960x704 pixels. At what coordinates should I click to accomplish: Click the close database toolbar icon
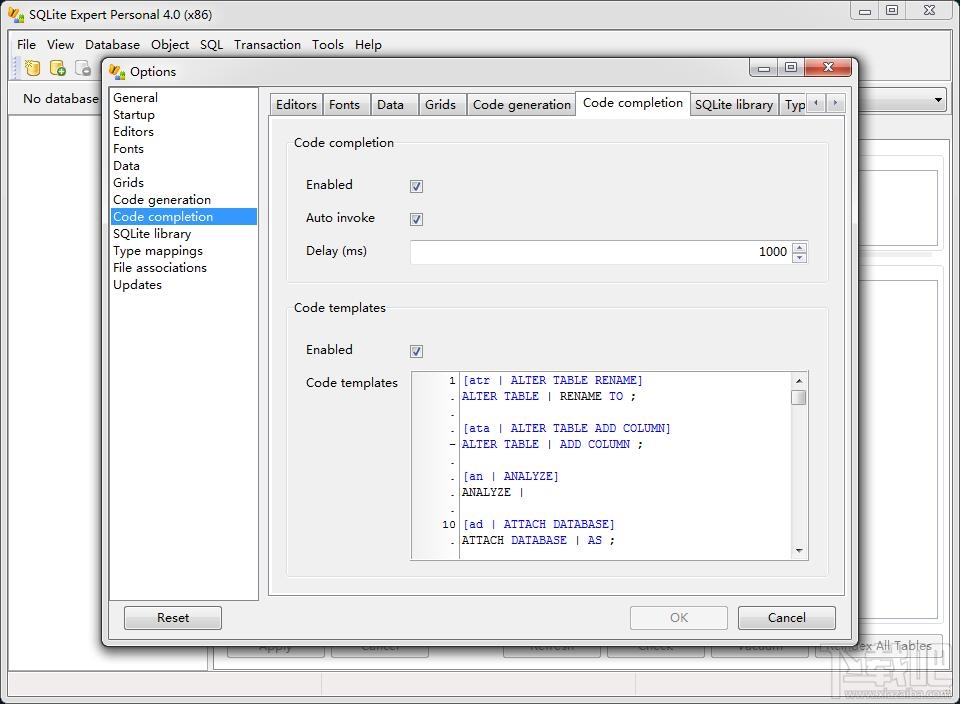point(82,67)
